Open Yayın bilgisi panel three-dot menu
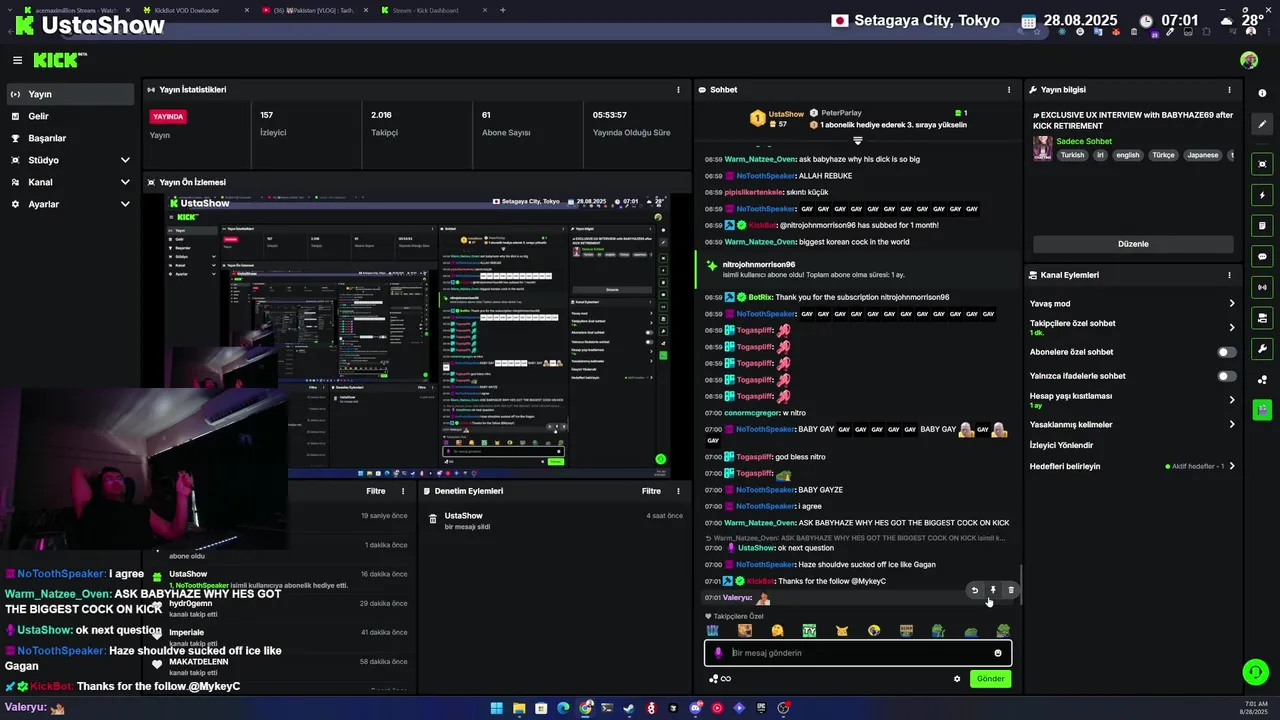The height and width of the screenshot is (720, 1280). (1230, 90)
